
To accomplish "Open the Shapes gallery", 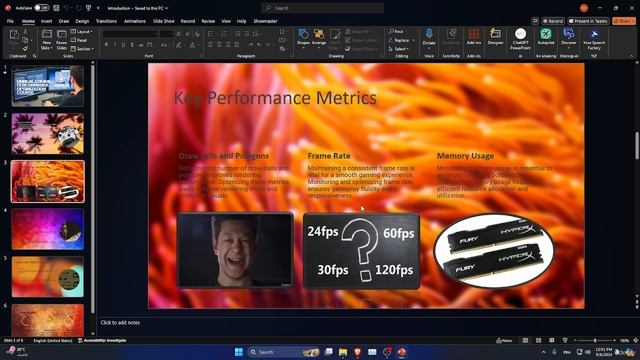I will [303, 38].
